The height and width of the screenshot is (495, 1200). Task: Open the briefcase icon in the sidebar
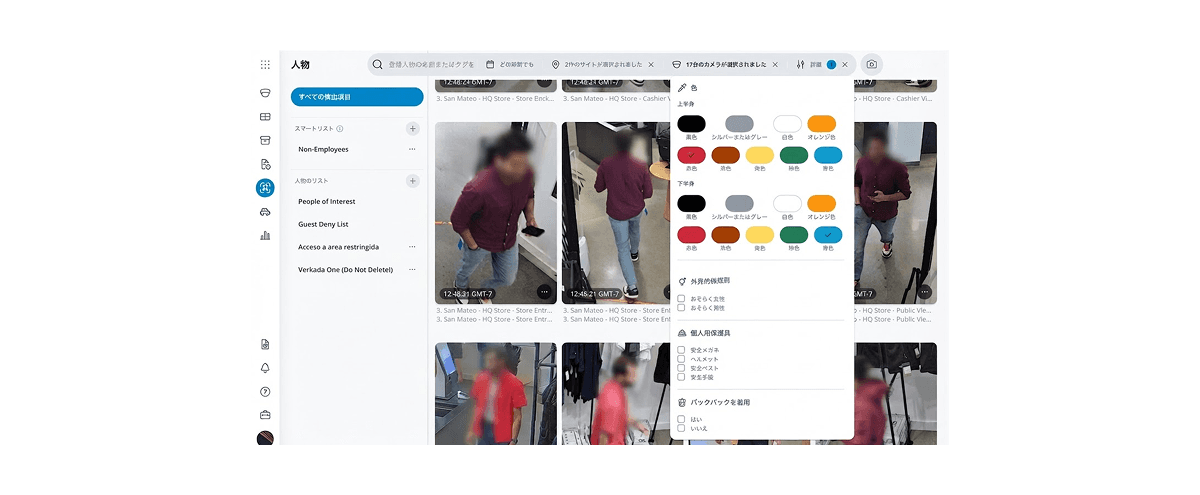(x=265, y=415)
